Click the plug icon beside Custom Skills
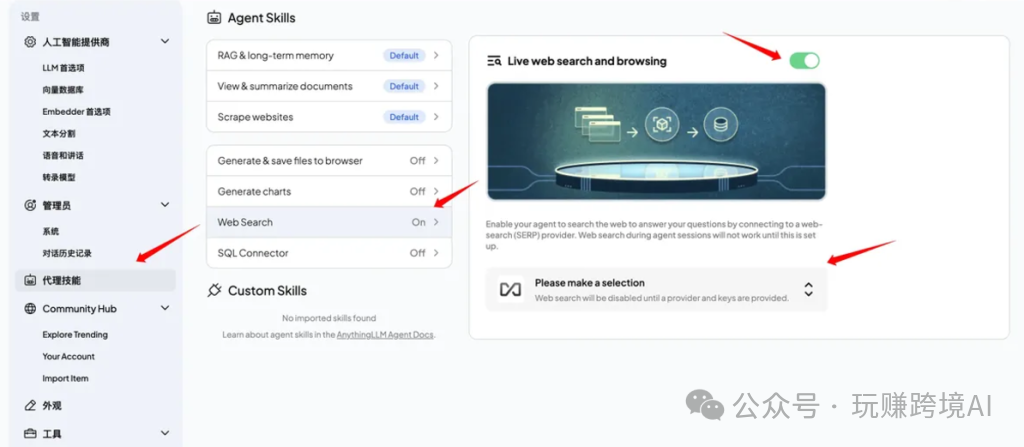 215,290
